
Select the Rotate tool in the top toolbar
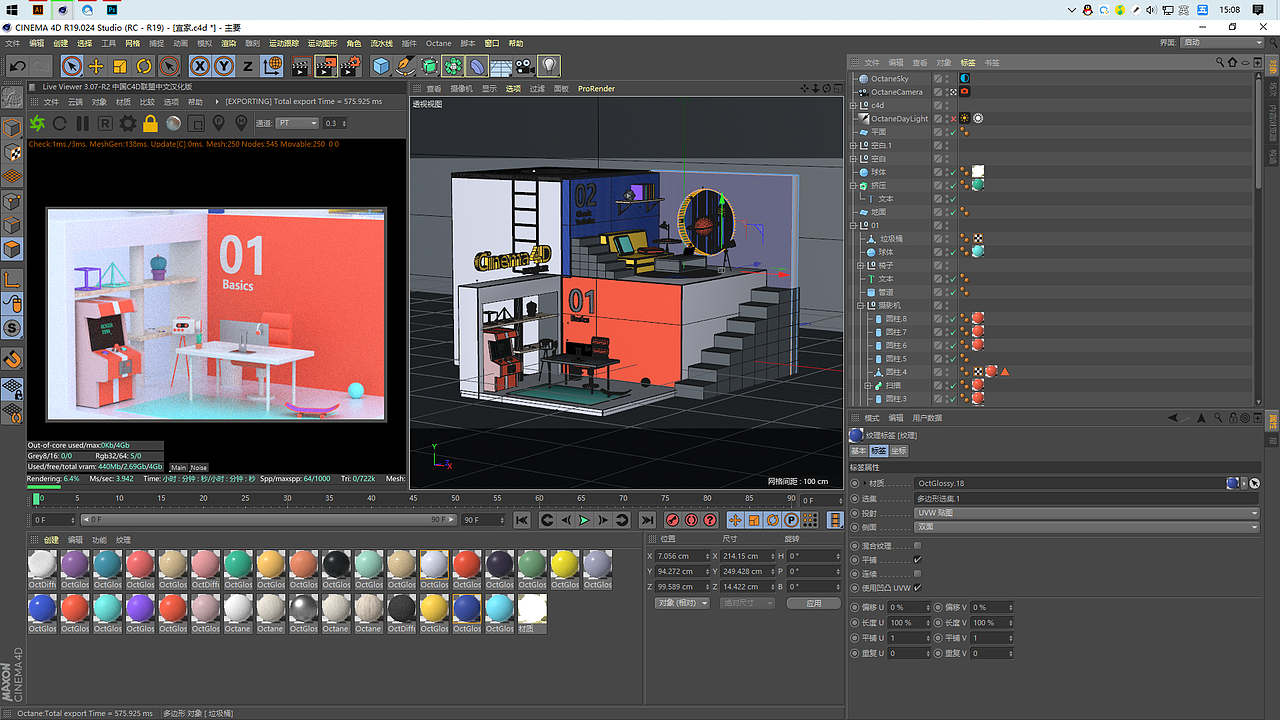pyautogui.click(x=144, y=66)
